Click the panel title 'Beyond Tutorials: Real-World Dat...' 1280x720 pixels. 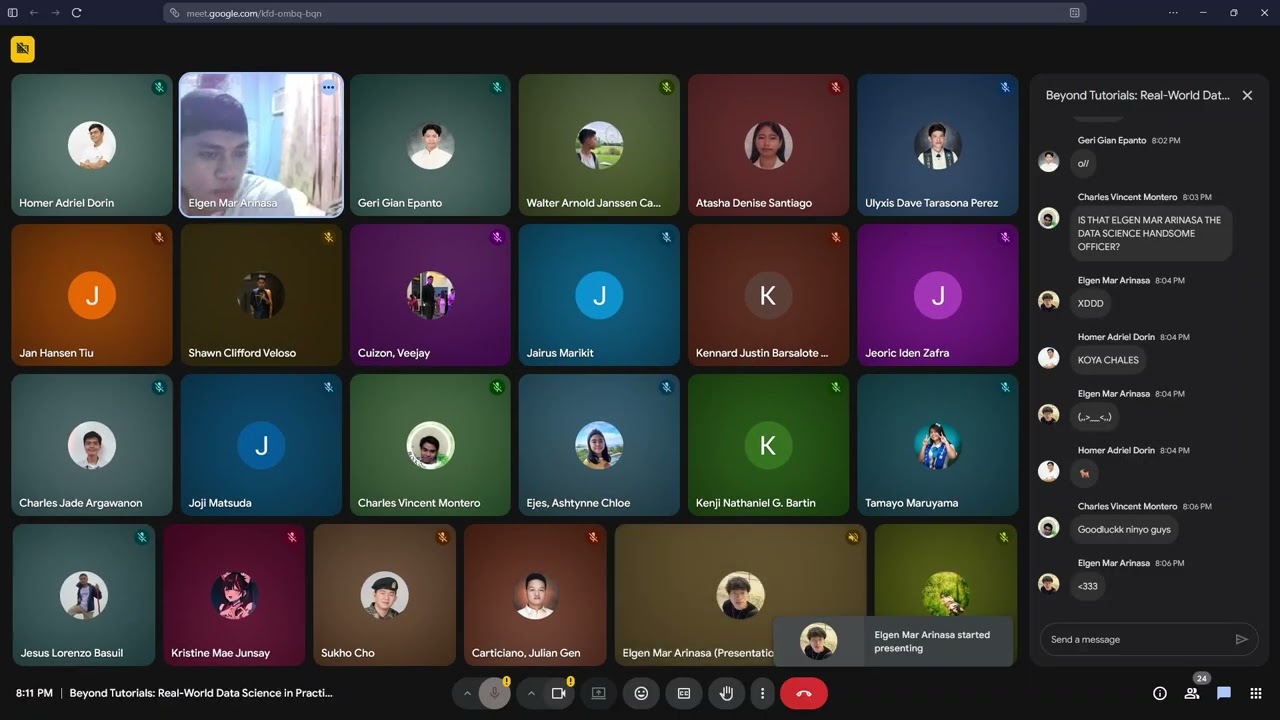pos(1137,95)
